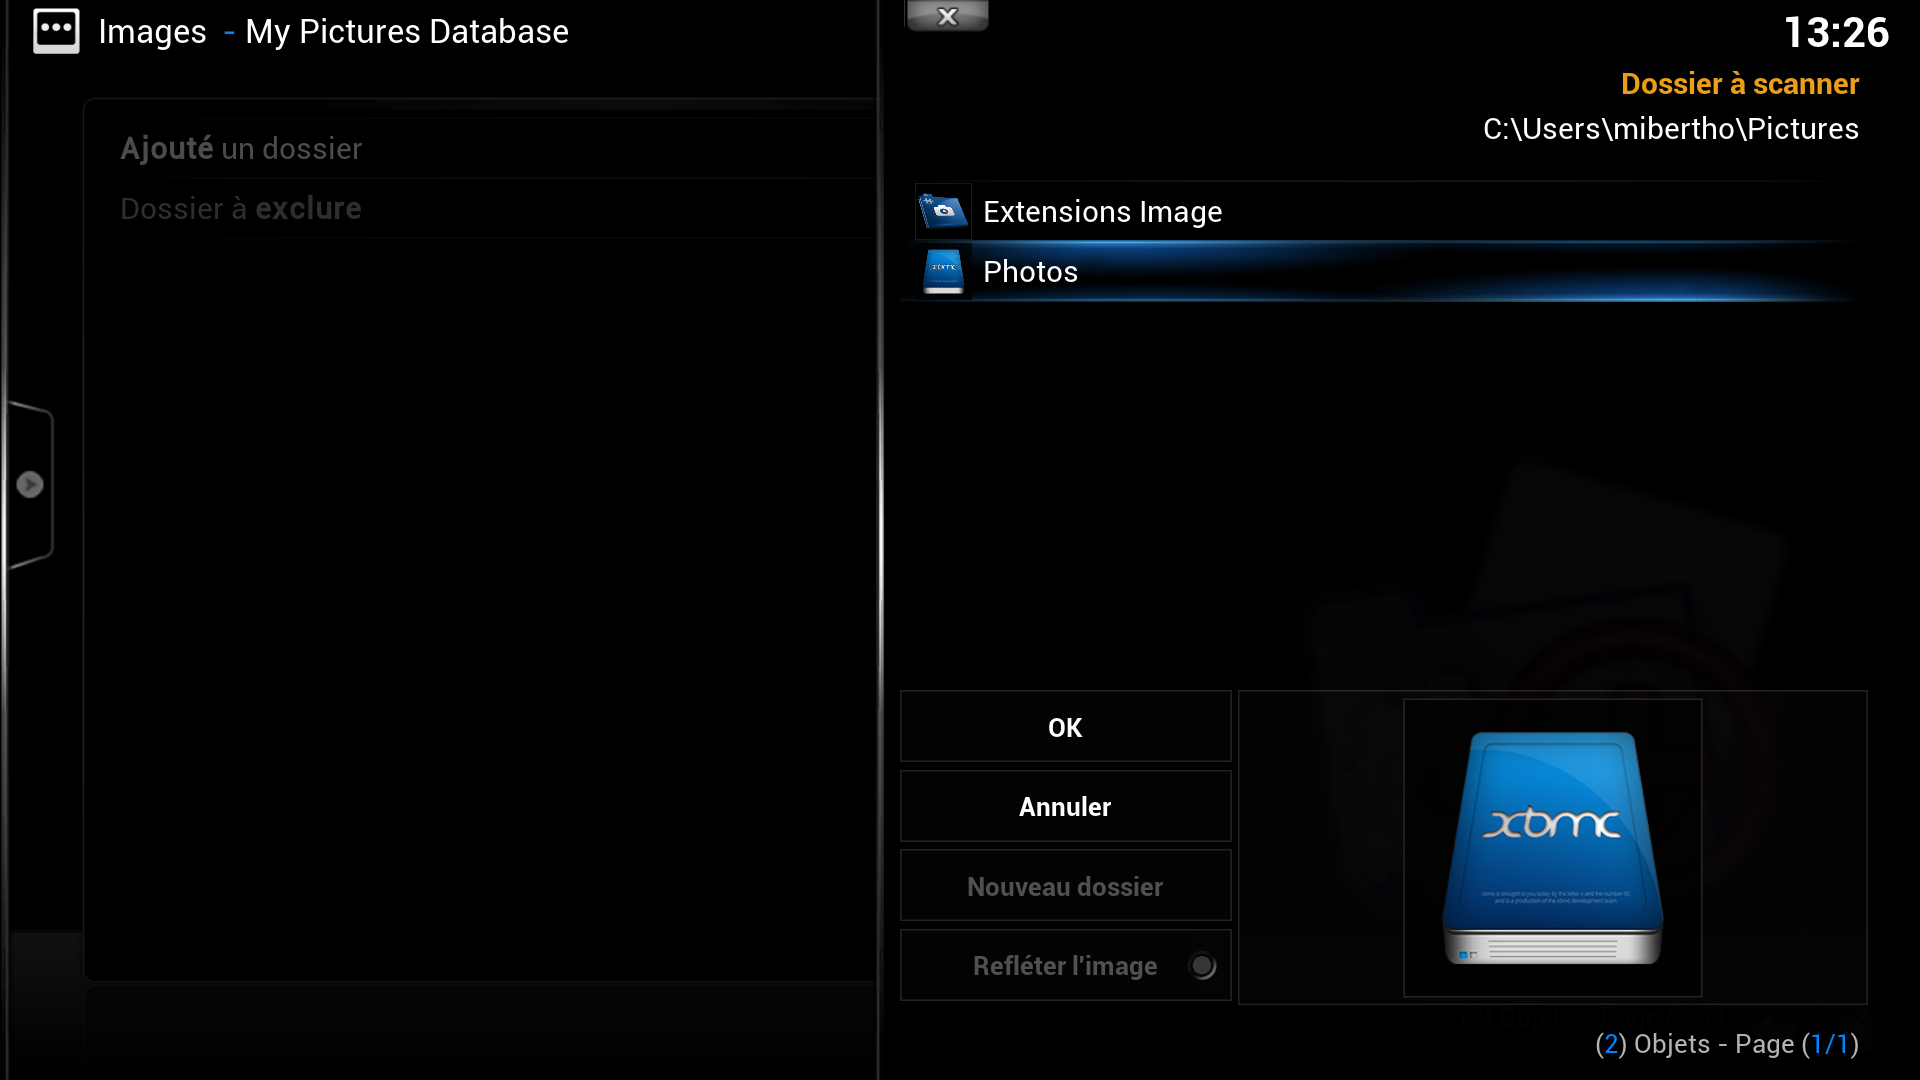Expand side menu using the arrow handle
The width and height of the screenshot is (1920, 1080).
click(x=30, y=485)
